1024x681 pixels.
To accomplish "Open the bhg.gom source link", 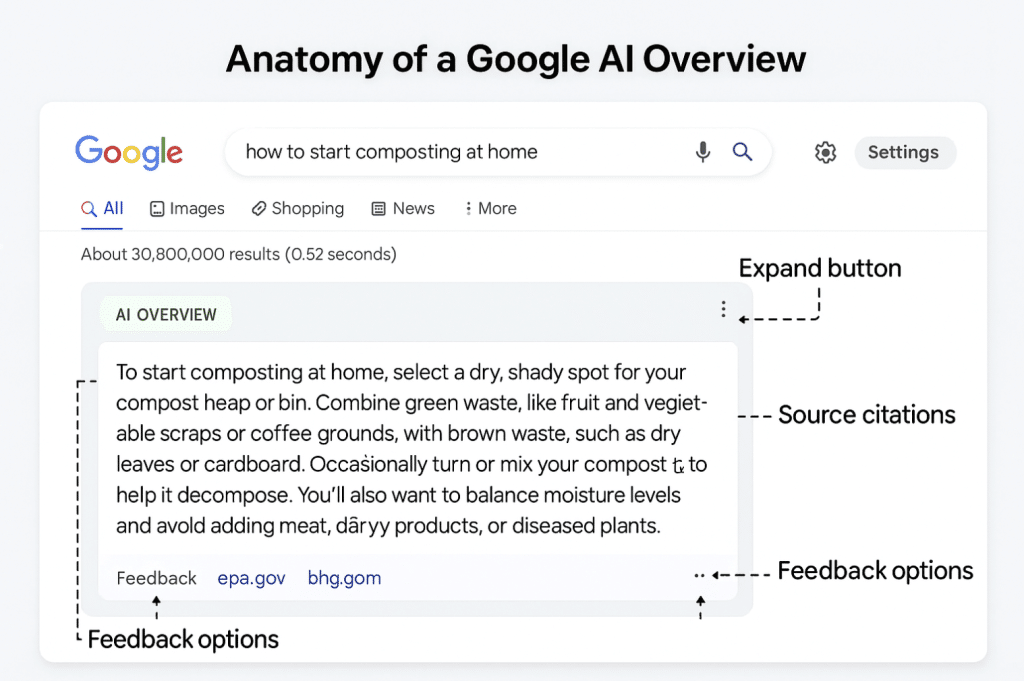I will (344, 578).
